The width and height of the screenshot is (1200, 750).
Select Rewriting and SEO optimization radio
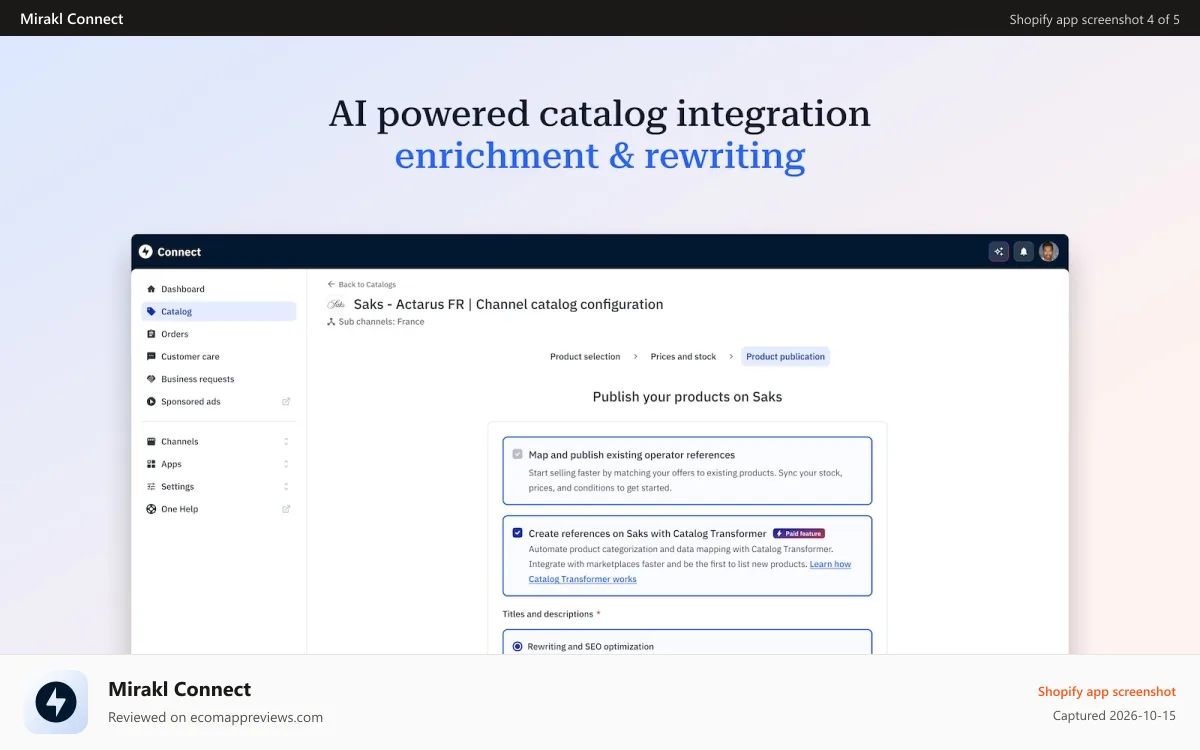517,646
